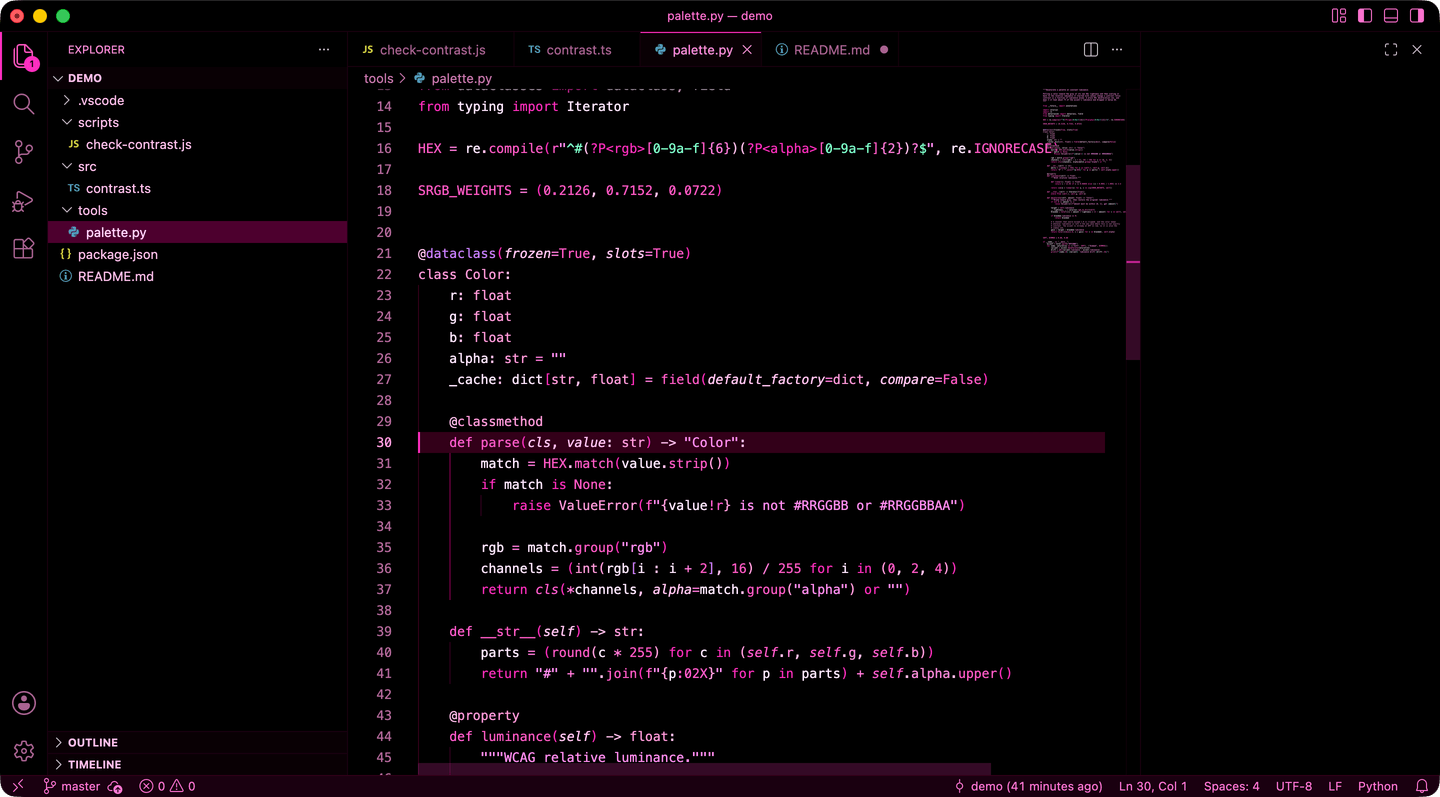Collapse the DEMO root folder
The image size is (1440, 797).
tap(197, 78)
